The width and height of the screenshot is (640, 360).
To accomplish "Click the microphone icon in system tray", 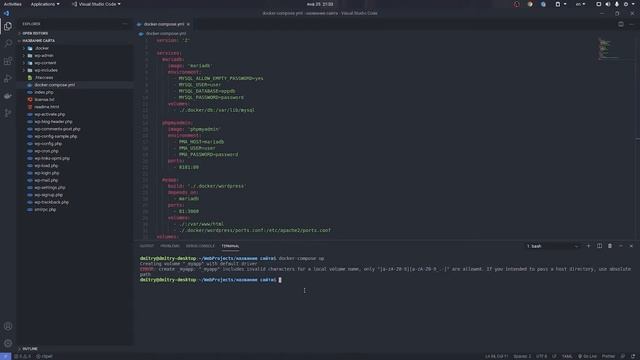I will 617,4.
